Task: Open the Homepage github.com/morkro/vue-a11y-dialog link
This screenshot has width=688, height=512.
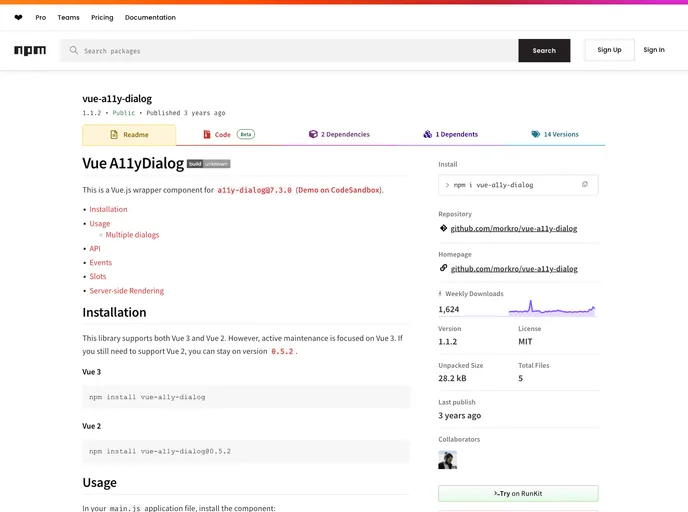Action: [x=514, y=269]
